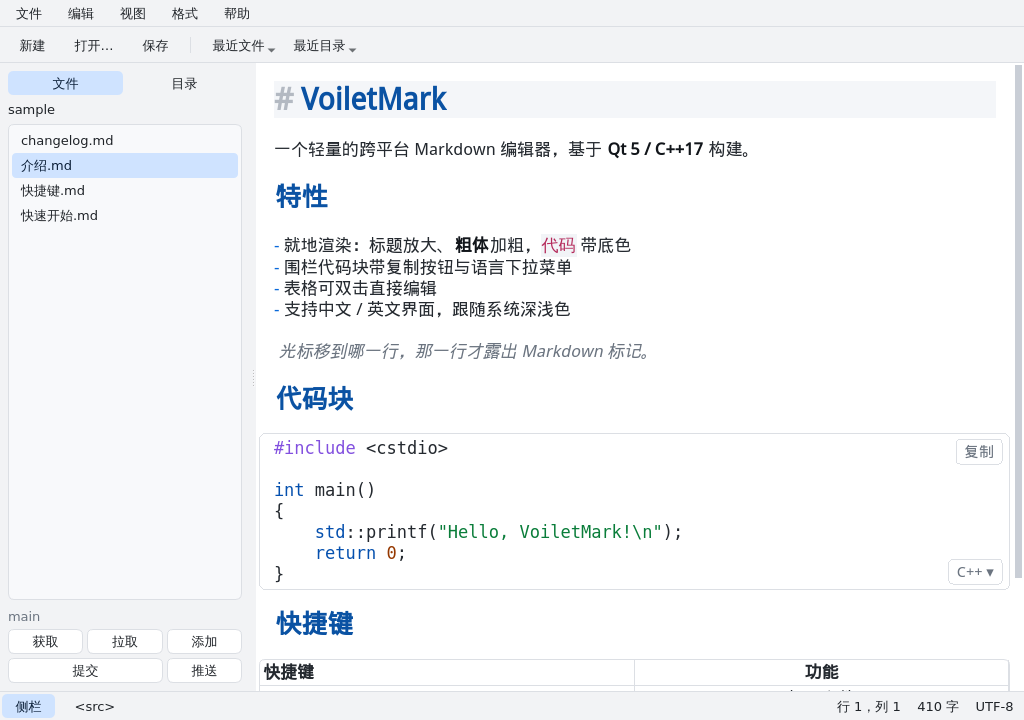Open the 文件 menu
The image size is (1024, 720).
click(x=29, y=14)
